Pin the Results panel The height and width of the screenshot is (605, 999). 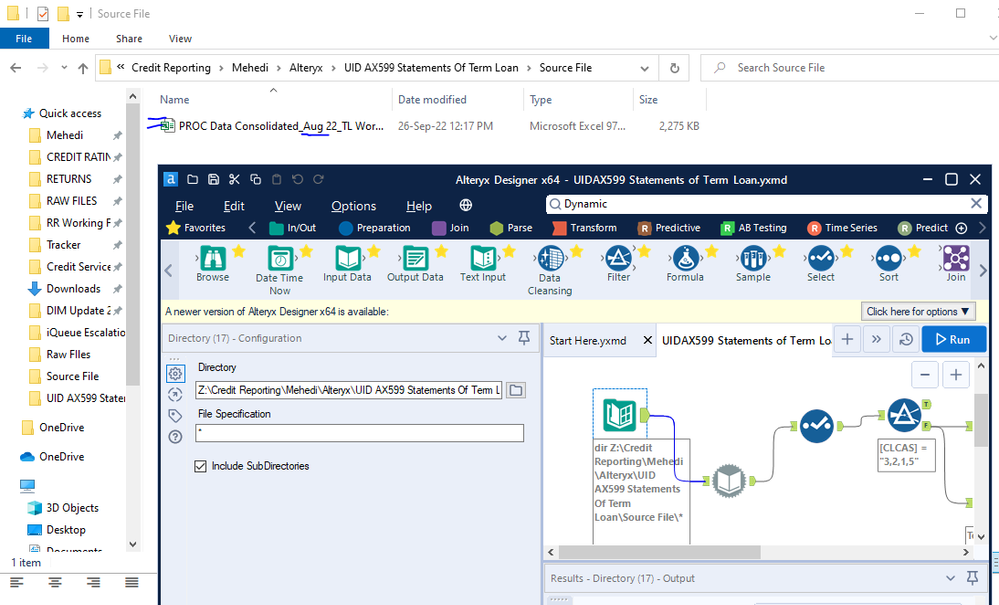(x=972, y=578)
